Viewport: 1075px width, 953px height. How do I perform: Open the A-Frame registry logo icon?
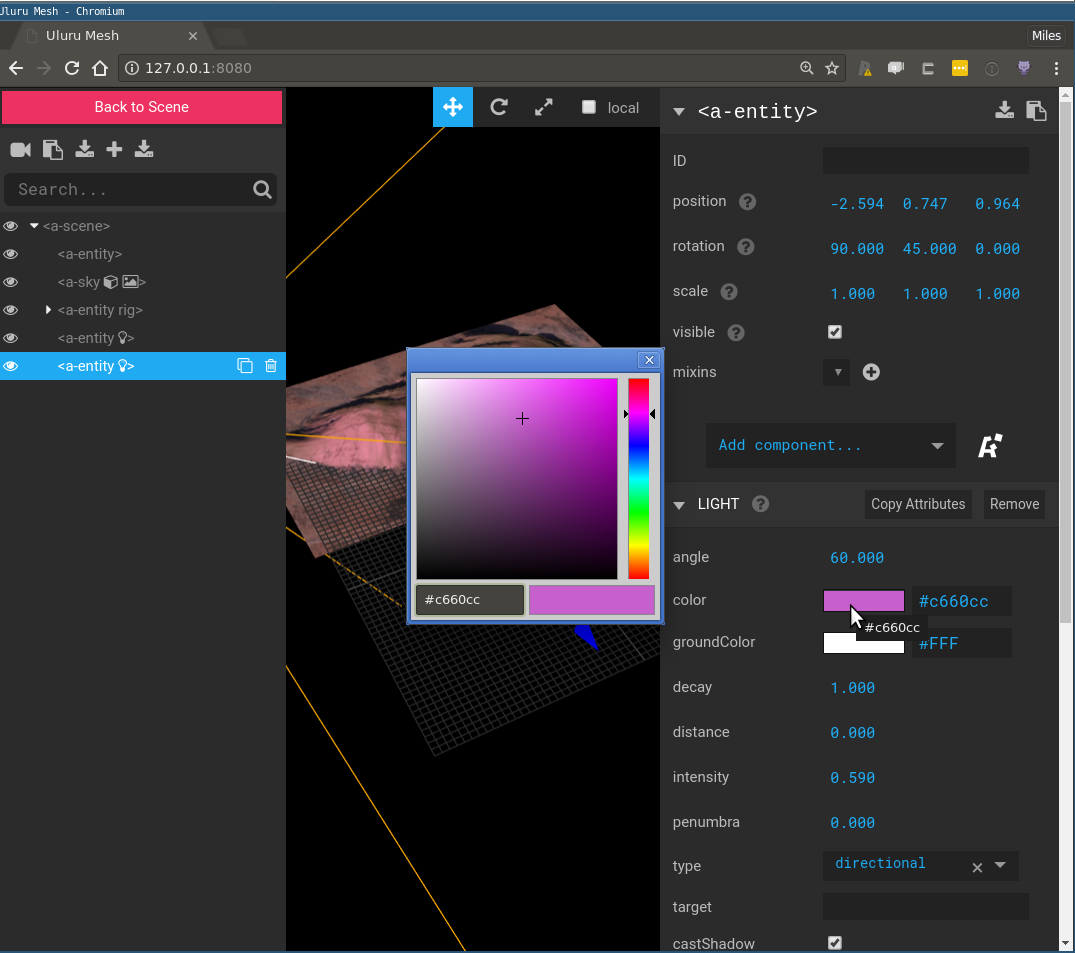coord(990,446)
